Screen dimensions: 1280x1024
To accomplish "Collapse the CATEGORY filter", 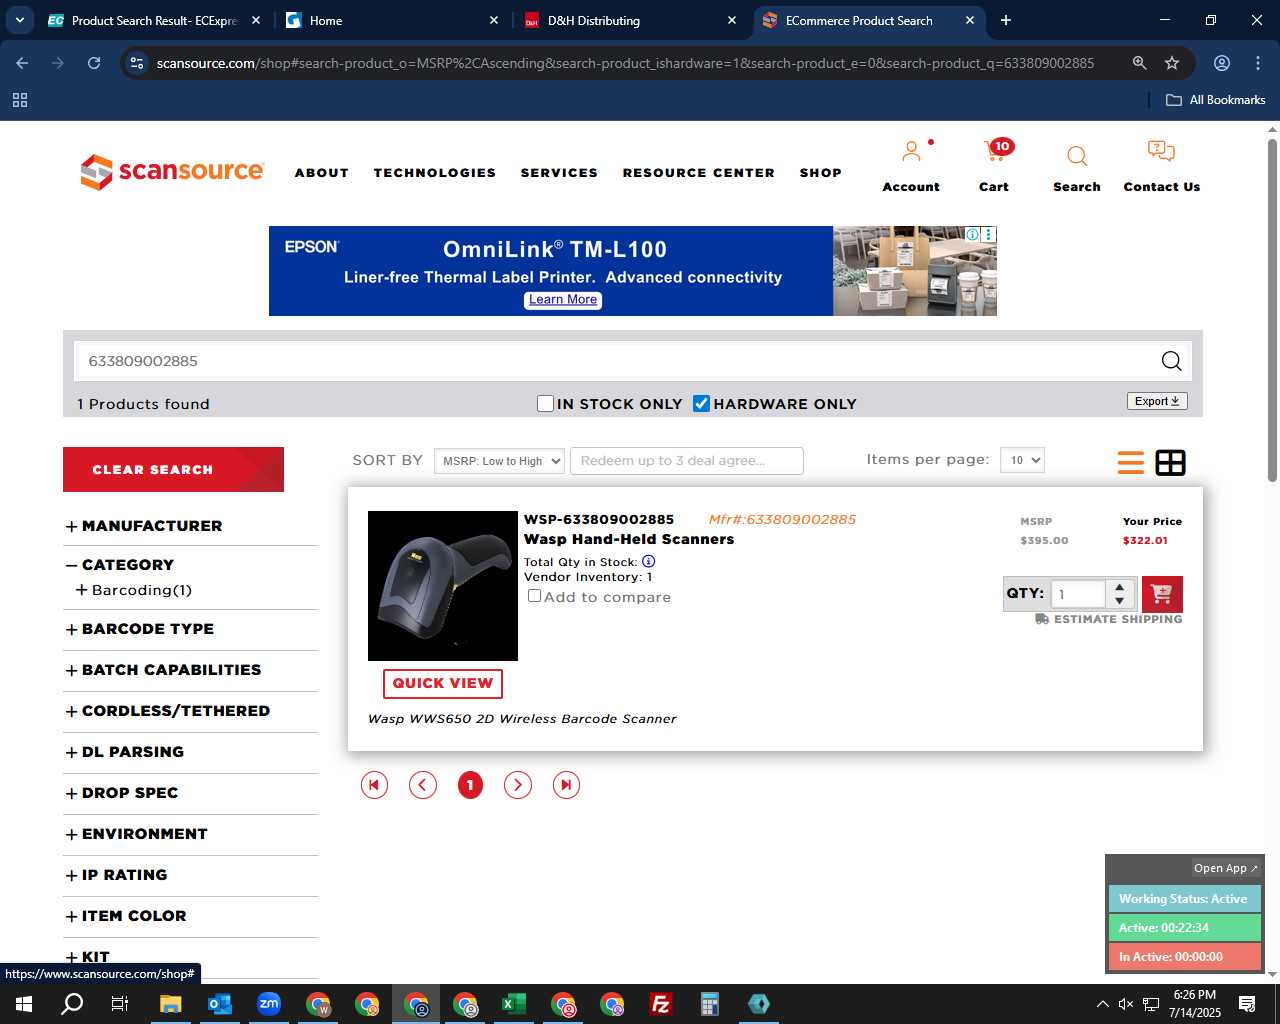I will (x=120, y=565).
